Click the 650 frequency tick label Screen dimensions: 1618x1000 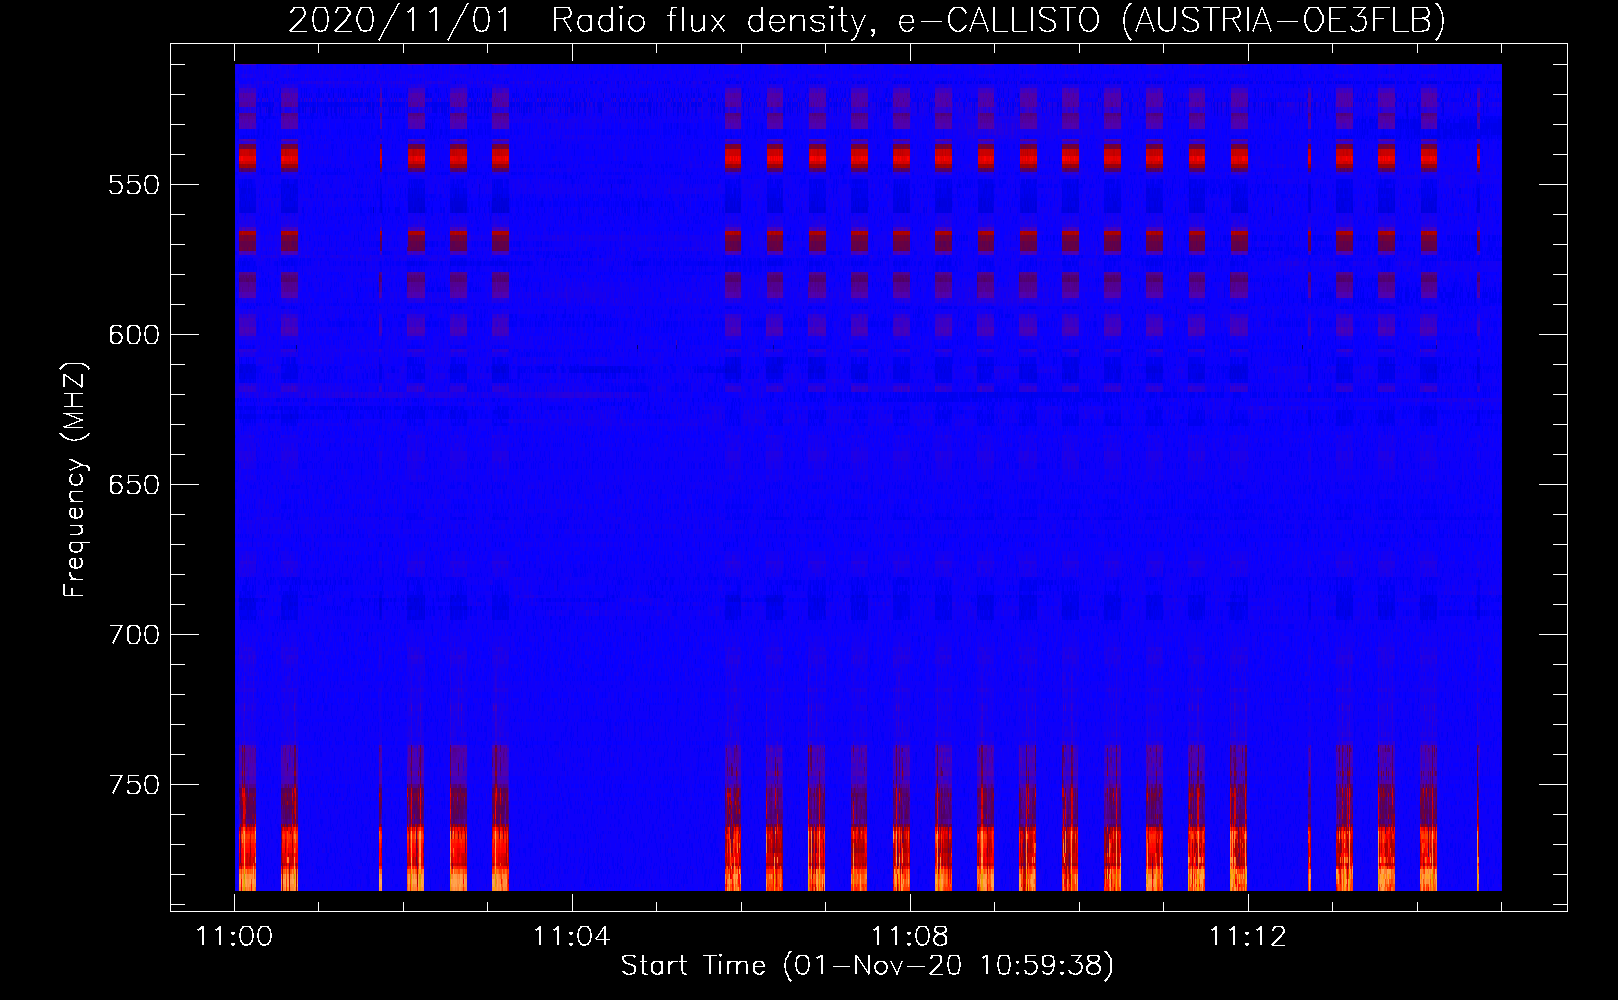[134, 485]
